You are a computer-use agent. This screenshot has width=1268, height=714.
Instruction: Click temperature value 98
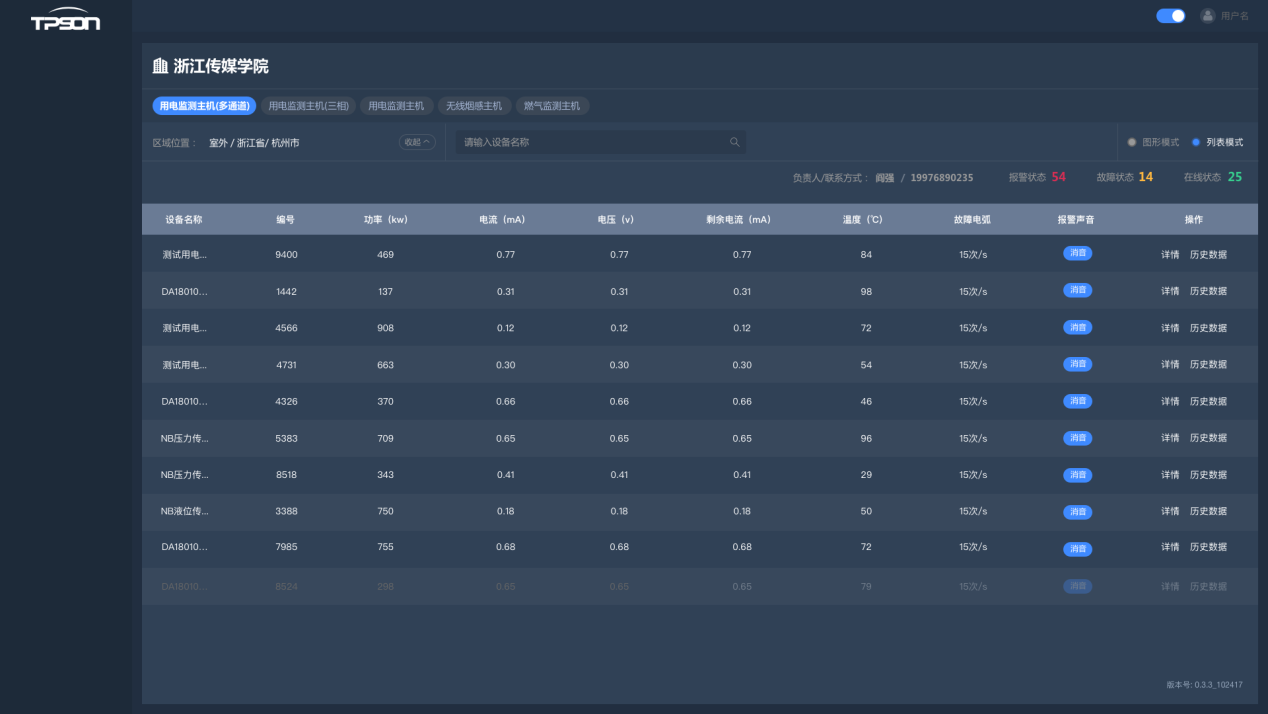click(x=866, y=291)
